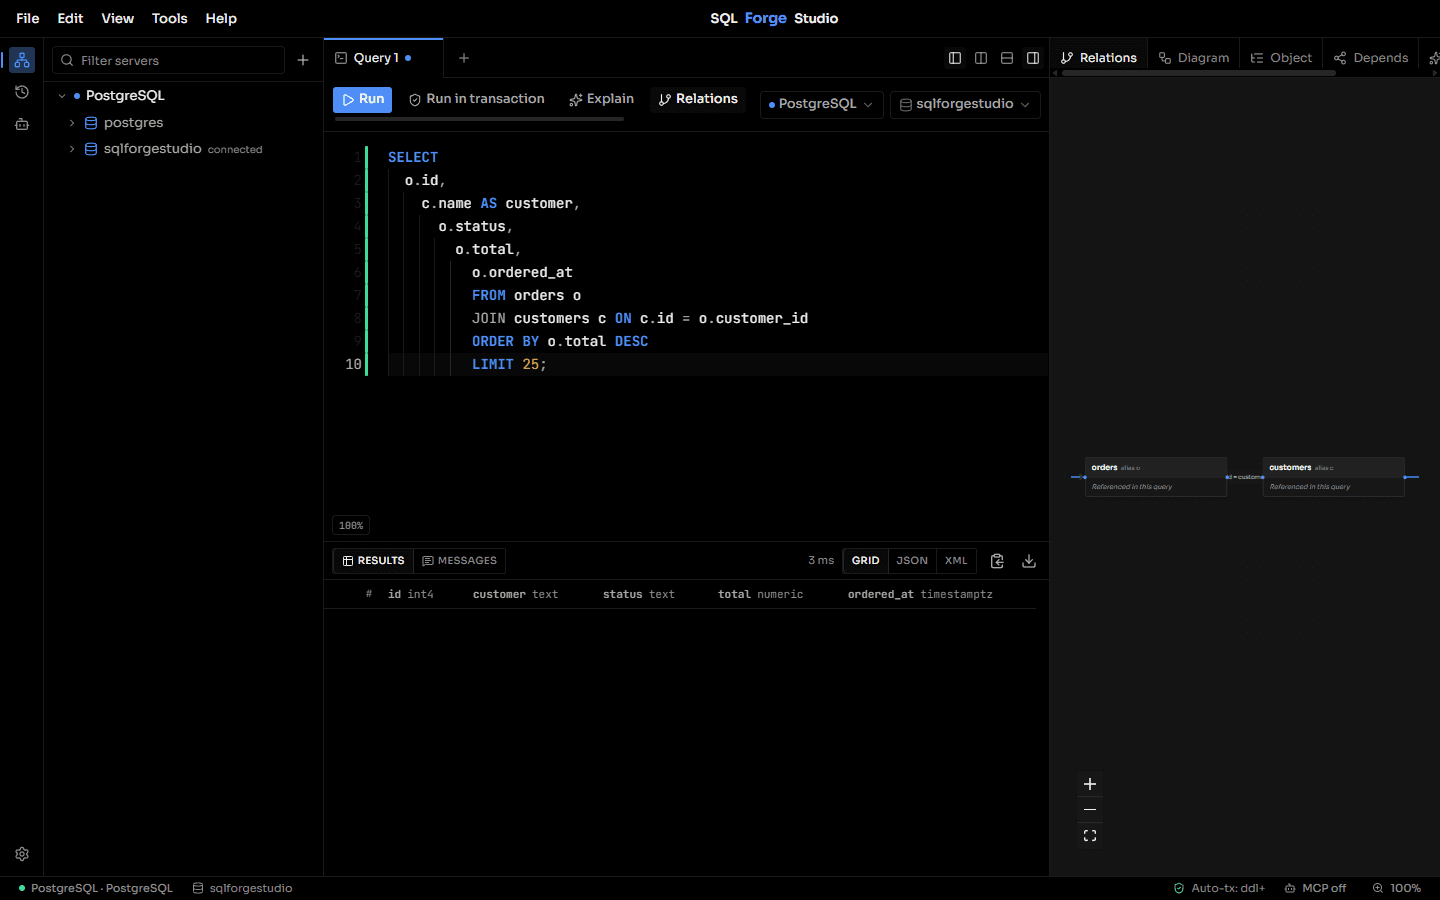Switch to Object panel tab
Viewport: 1440px width, 900px height.
tap(1281, 58)
